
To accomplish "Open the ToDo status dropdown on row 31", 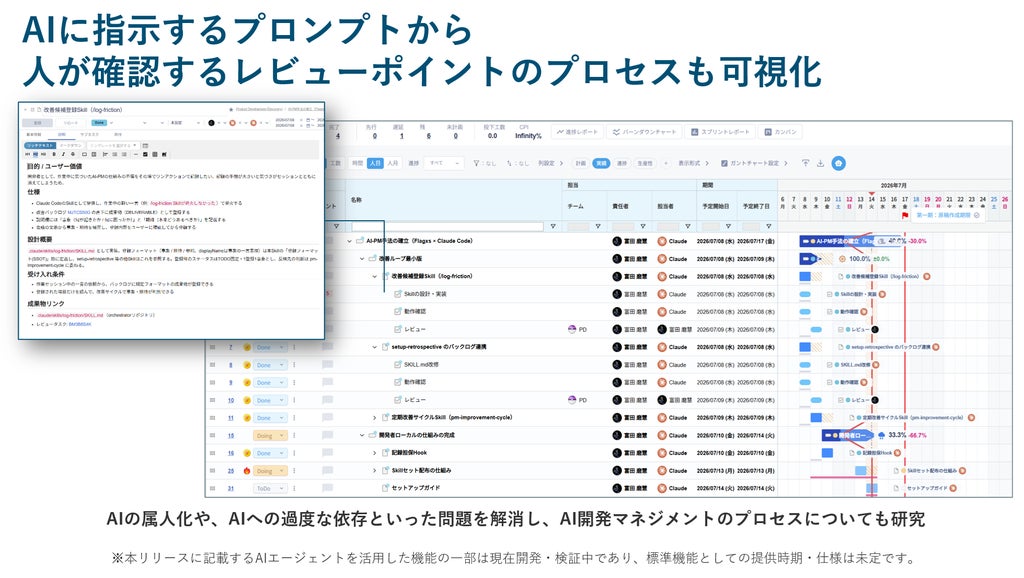I will (x=270, y=488).
